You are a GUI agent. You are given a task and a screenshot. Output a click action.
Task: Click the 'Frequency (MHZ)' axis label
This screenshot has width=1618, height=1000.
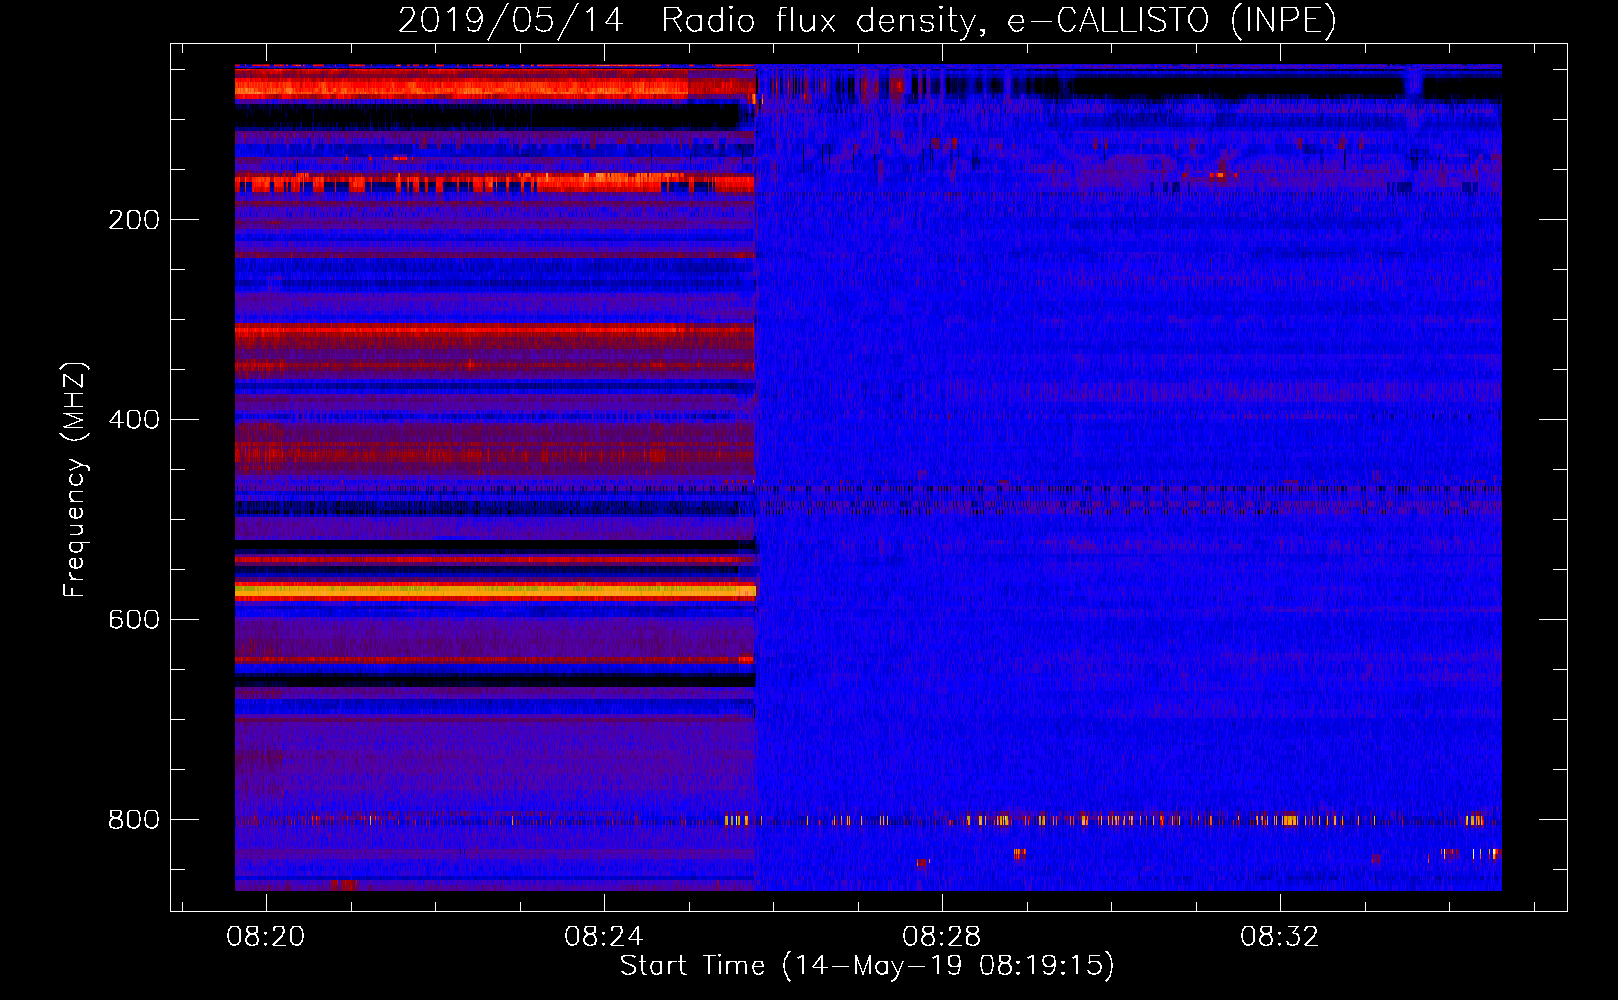coord(75,480)
